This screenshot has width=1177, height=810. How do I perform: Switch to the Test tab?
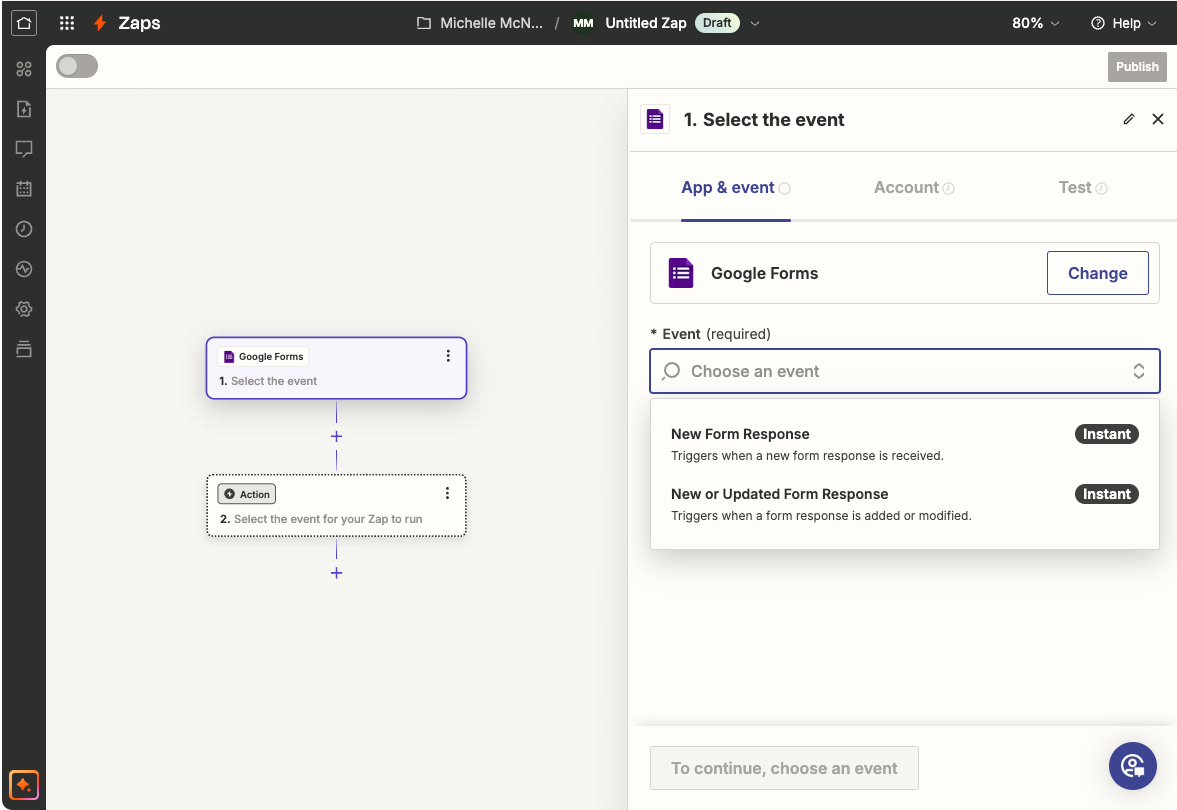(x=1082, y=188)
